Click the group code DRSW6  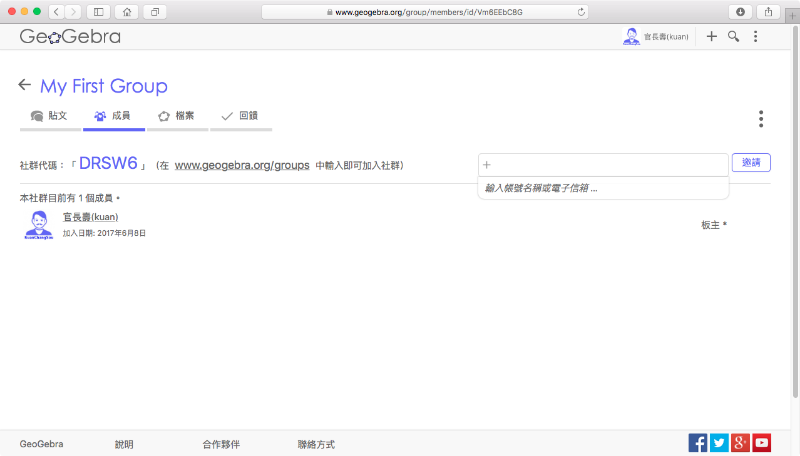[x=108, y=163]
